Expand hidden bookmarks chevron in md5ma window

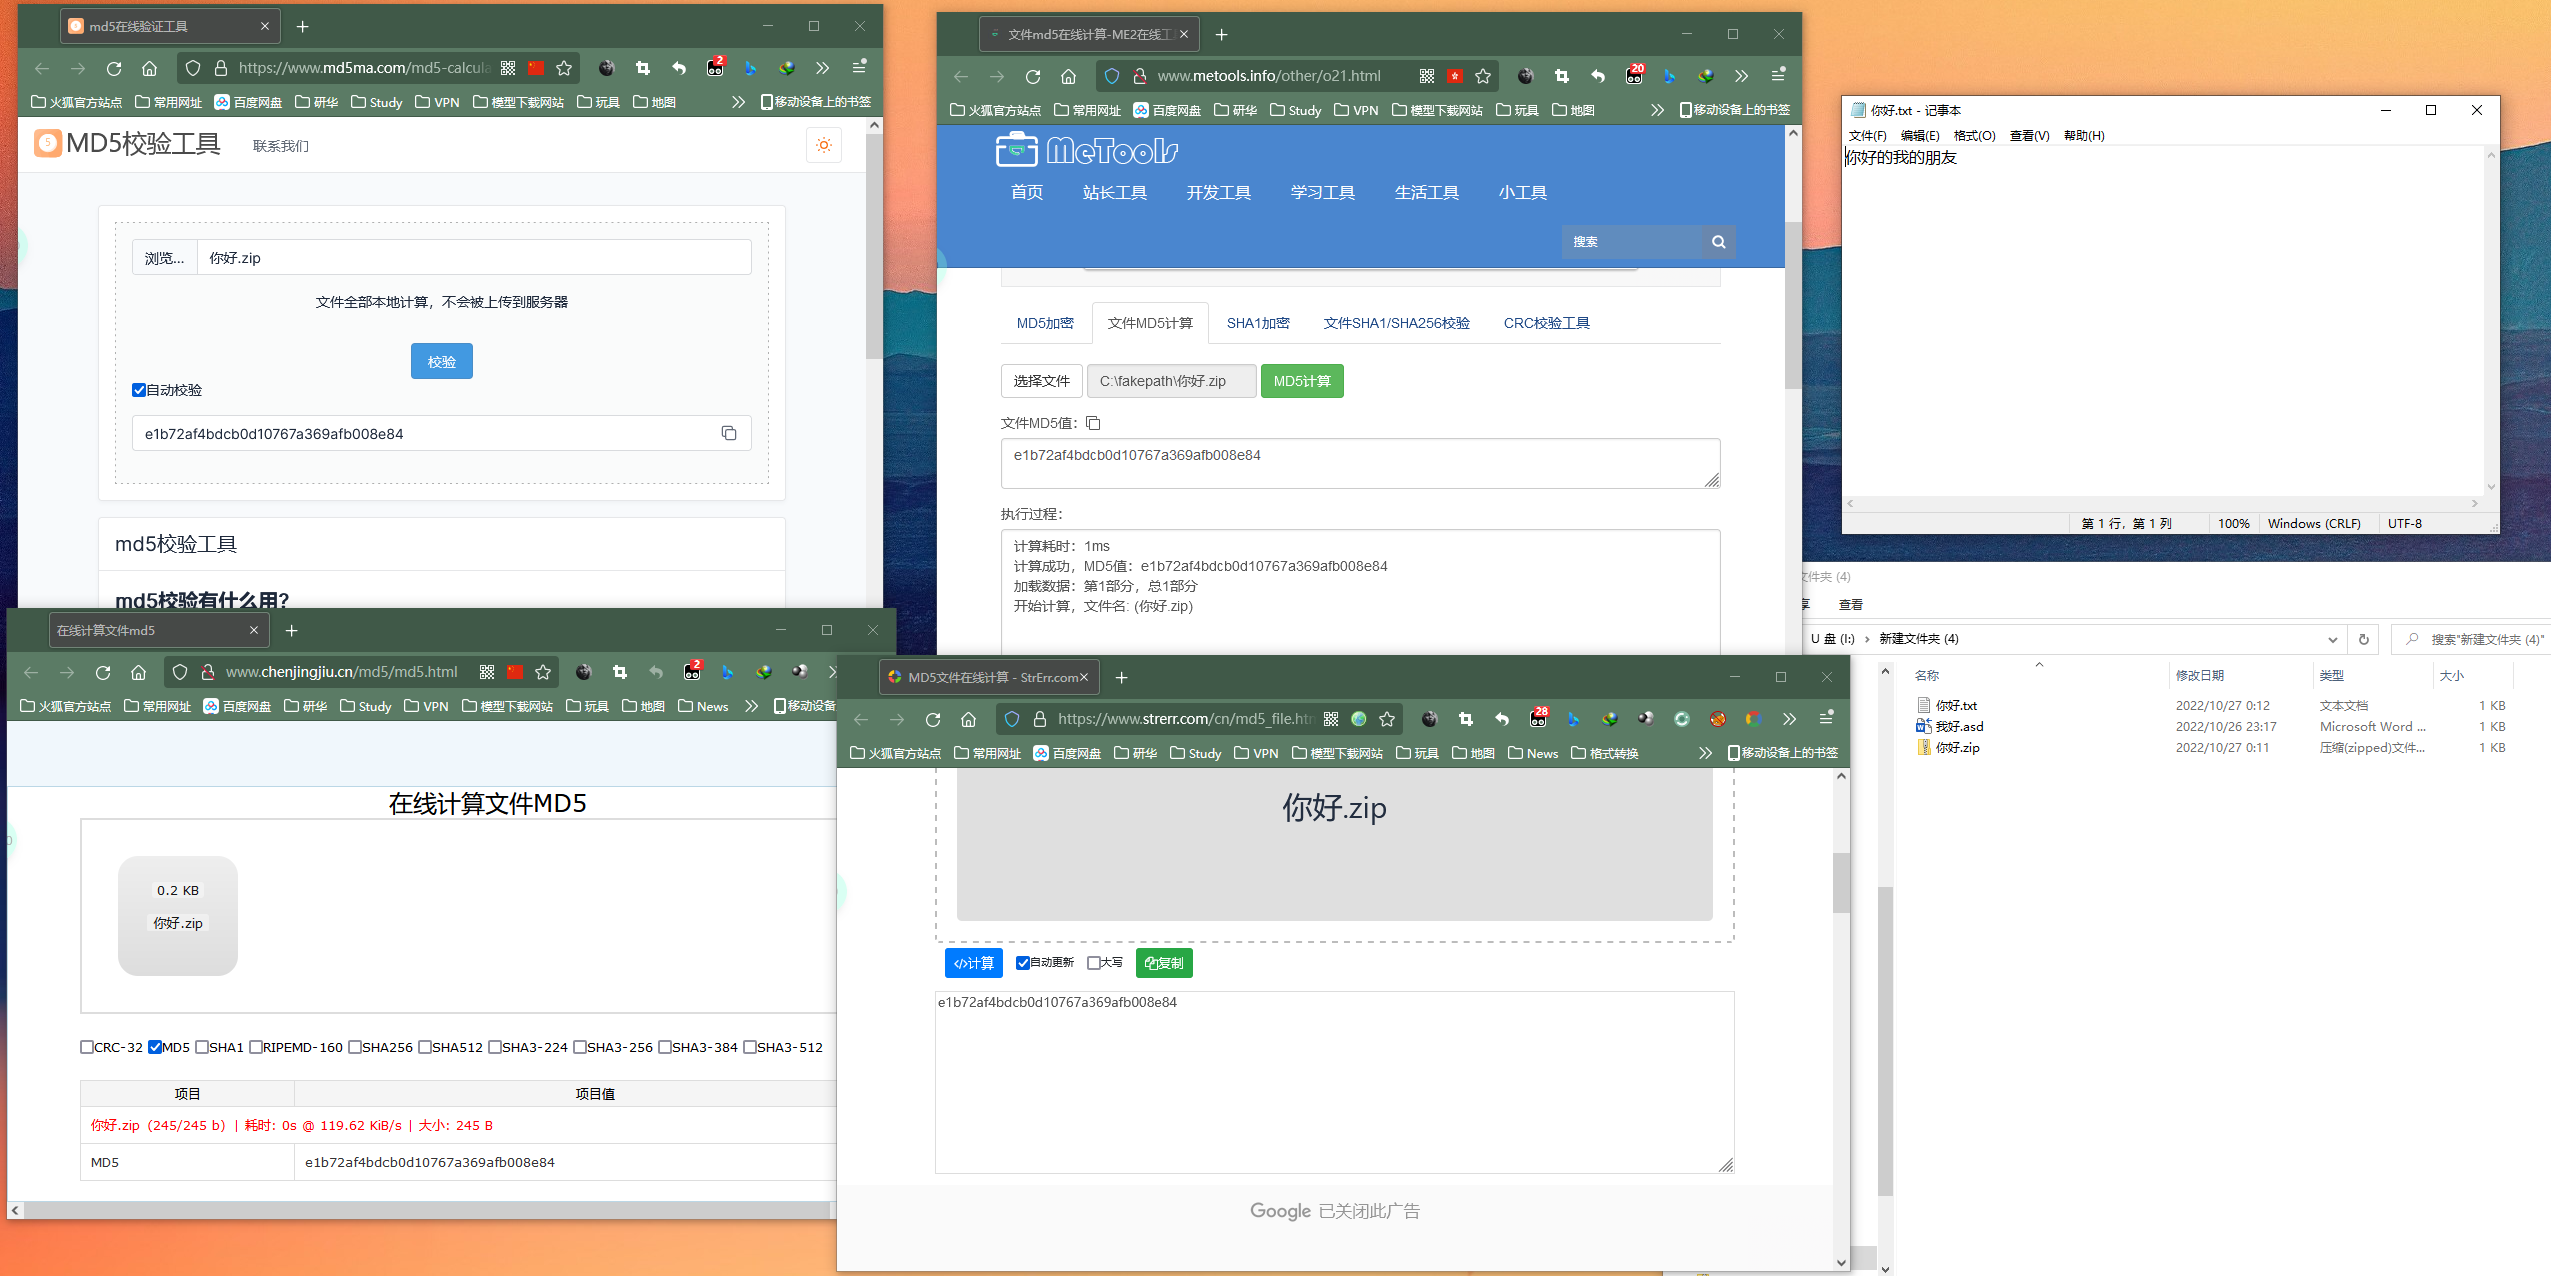[738, 102]
